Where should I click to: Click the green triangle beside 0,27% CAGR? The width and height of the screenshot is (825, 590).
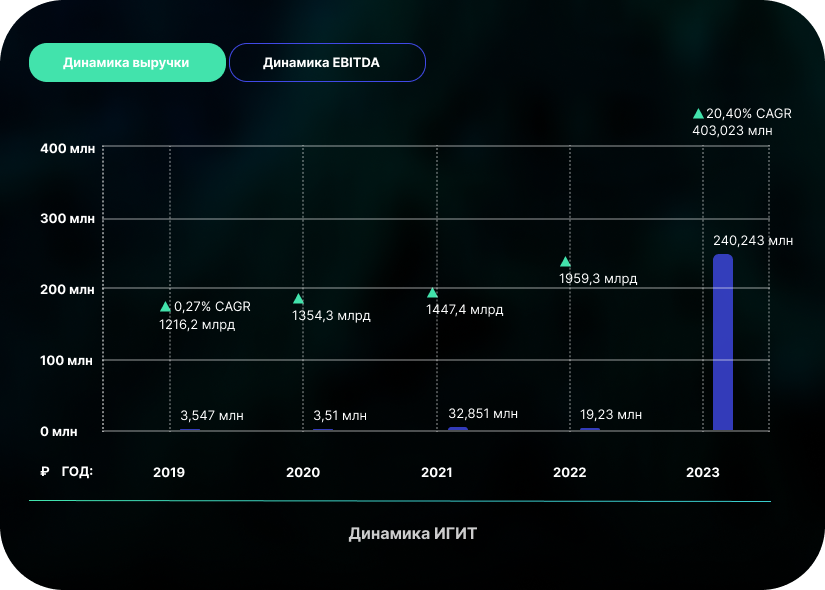(165, 306)
